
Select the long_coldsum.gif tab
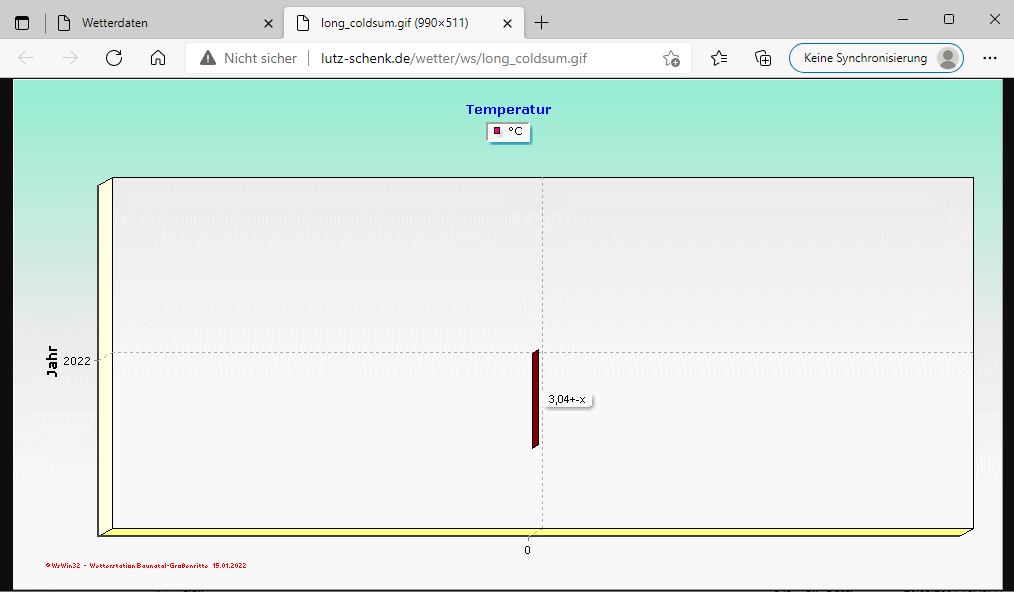point(395,22)
